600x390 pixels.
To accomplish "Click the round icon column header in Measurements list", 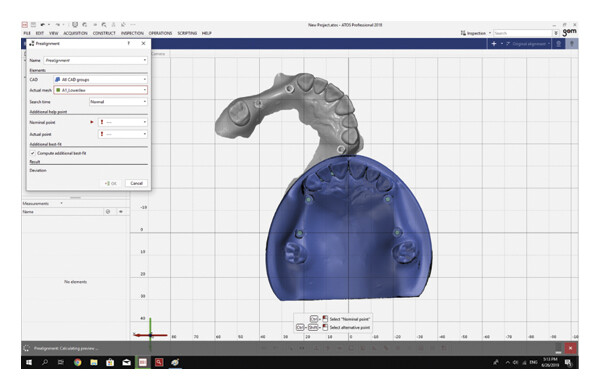I will pos(108,212).
